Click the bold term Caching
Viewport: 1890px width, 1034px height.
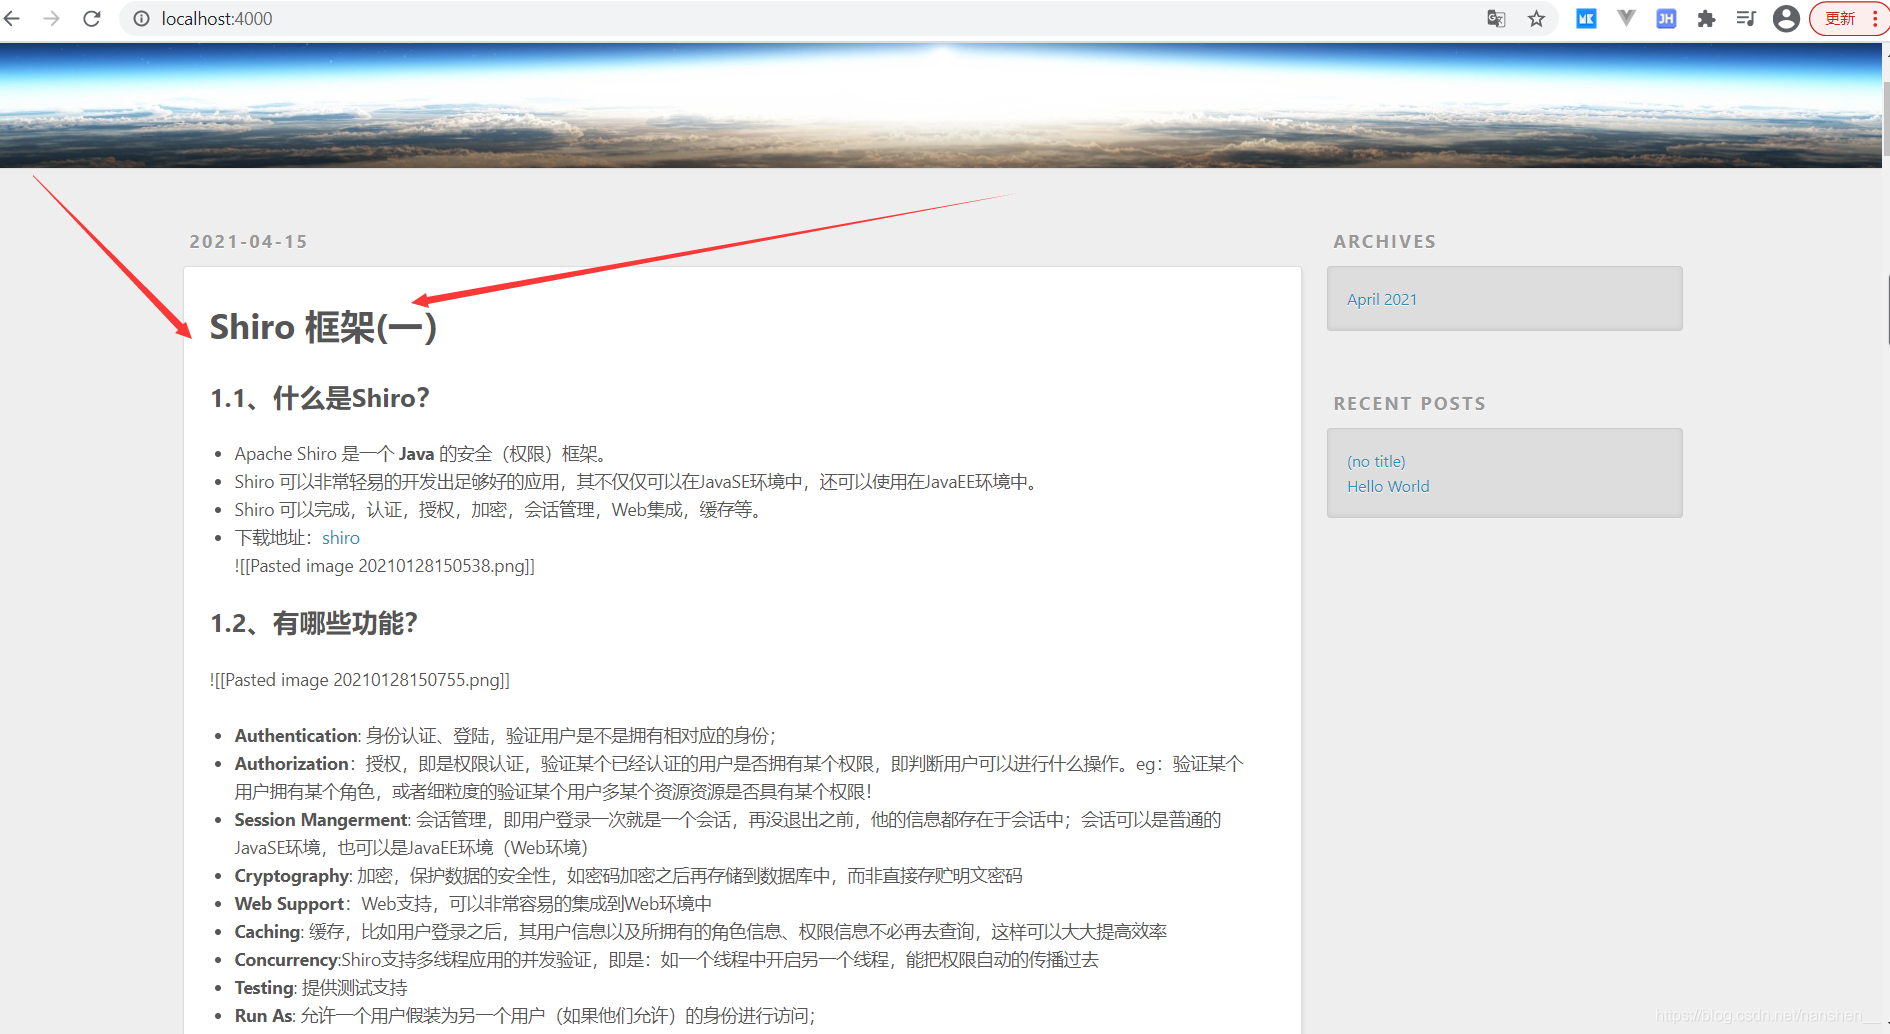click(x=268, y=932)
